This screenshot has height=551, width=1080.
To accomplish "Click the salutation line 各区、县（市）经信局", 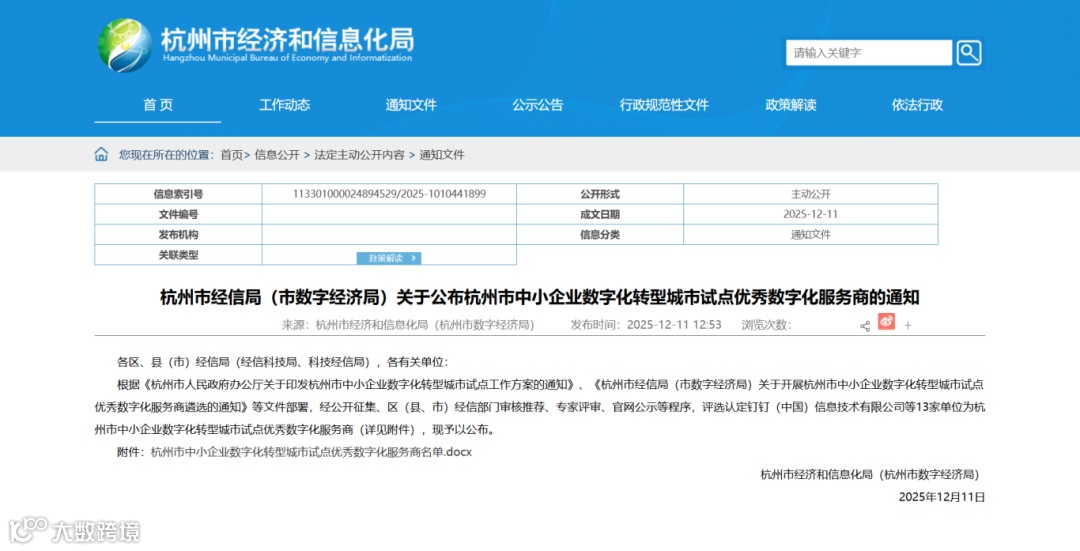I will [x=282, y=362].
